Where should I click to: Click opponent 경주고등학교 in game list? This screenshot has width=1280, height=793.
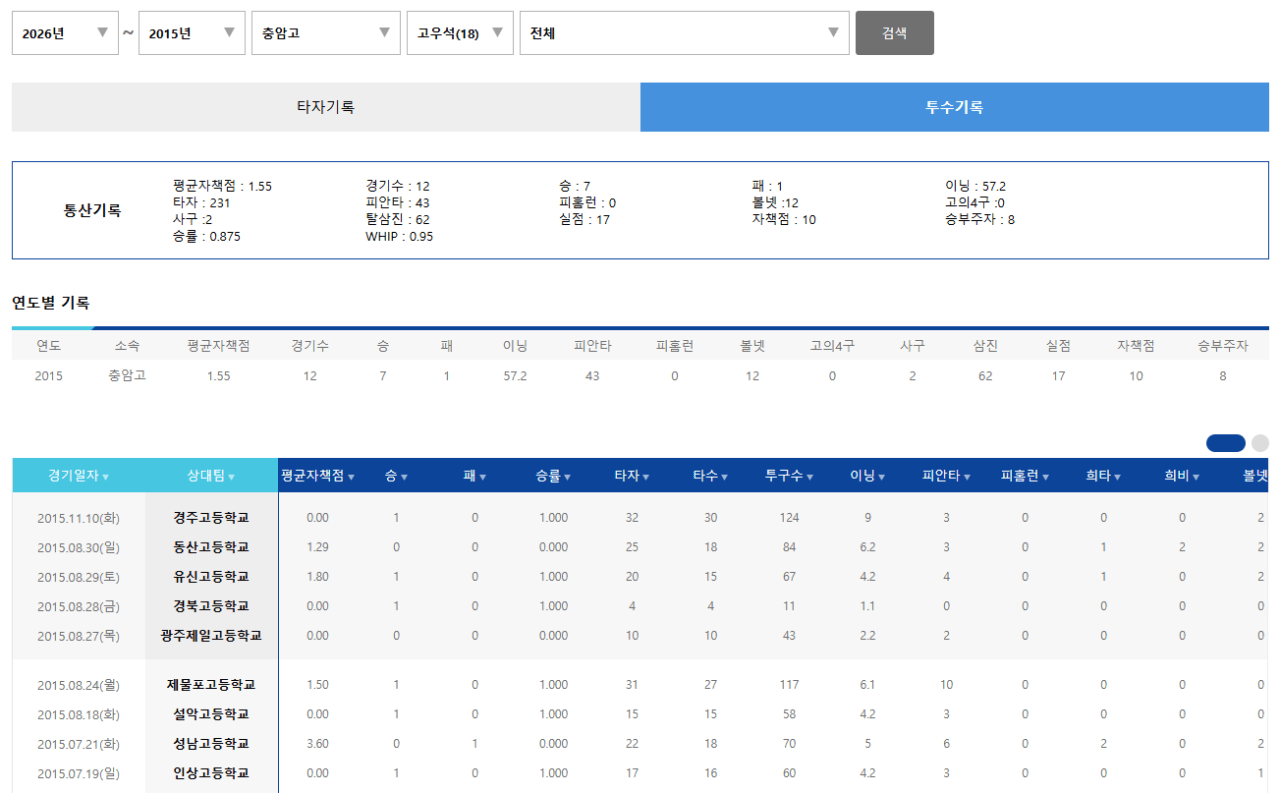pyautogui.click(x=211, y=518)
